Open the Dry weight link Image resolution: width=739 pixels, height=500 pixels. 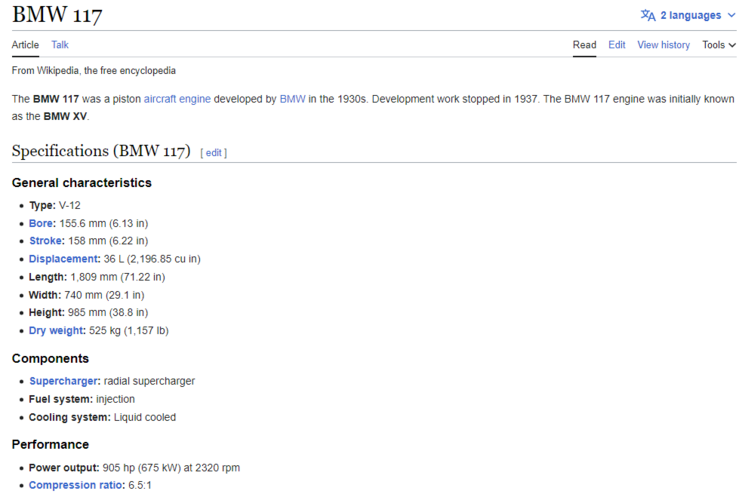56,330
